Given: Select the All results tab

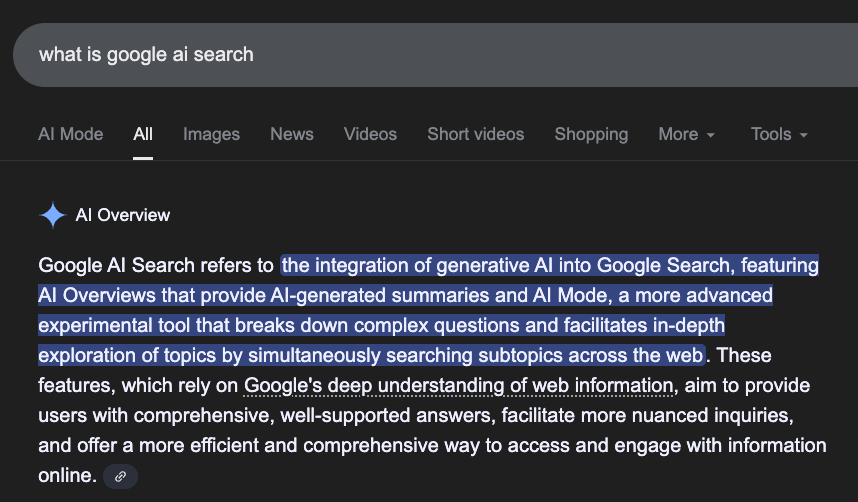Looking at the screenshot, I should 143,134.
